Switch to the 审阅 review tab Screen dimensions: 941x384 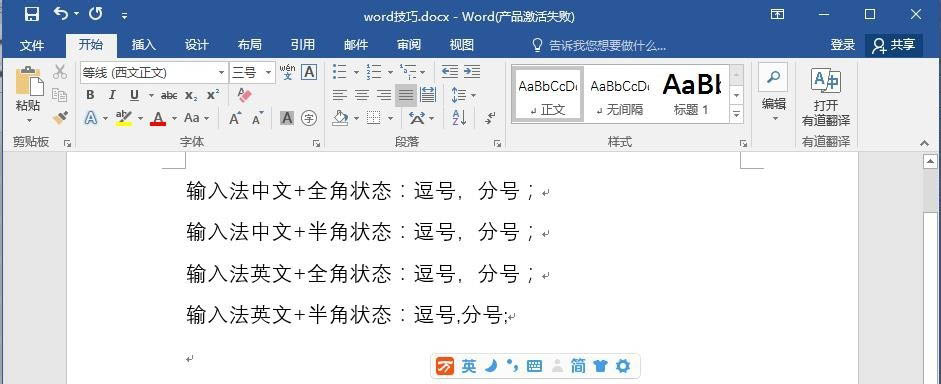coord(409,45)
